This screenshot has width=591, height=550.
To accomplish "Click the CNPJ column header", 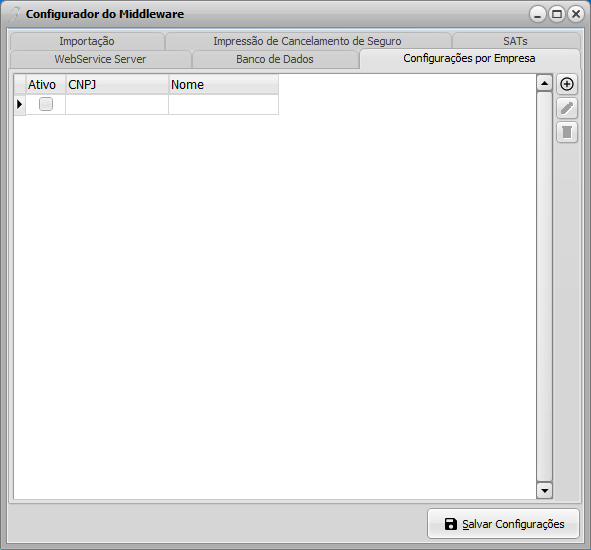I will click(x=117, y=84).
